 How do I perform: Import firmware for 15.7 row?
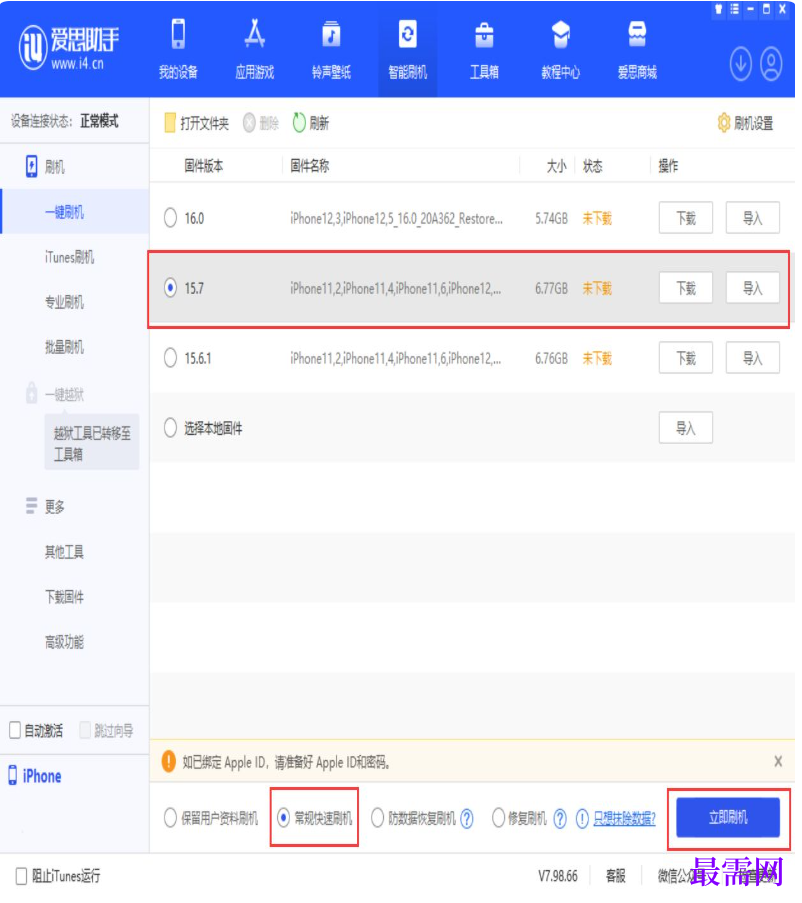752,288
